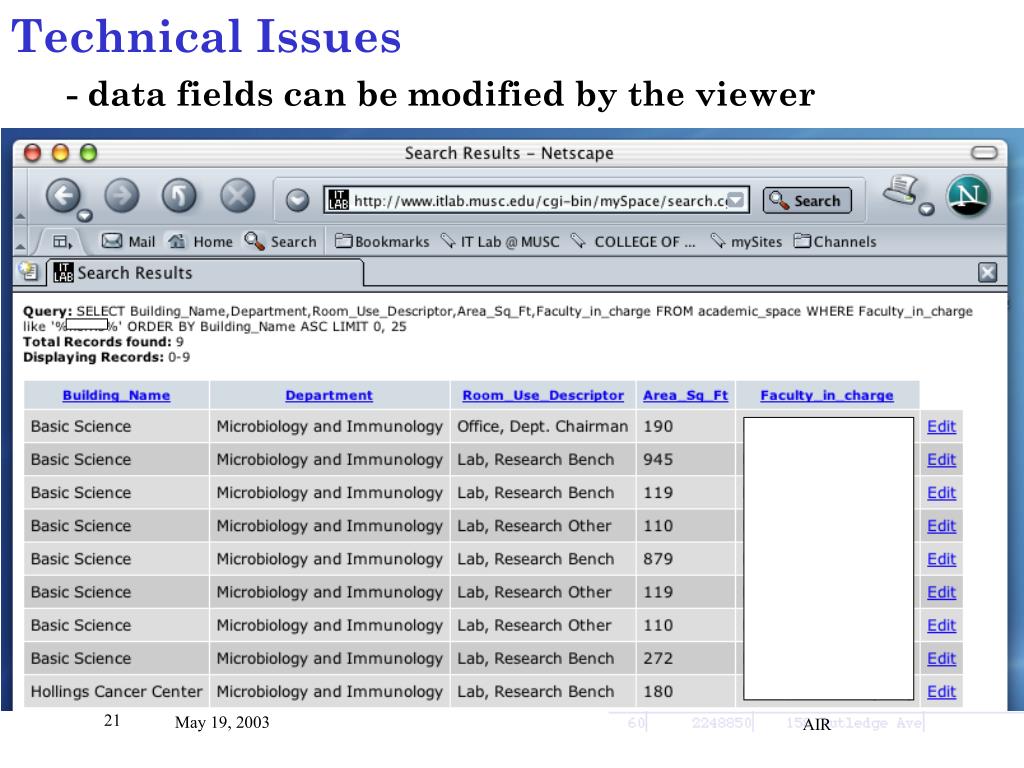
Task: Click the yellow minimize window button
Action: click(x=60, y=153)
